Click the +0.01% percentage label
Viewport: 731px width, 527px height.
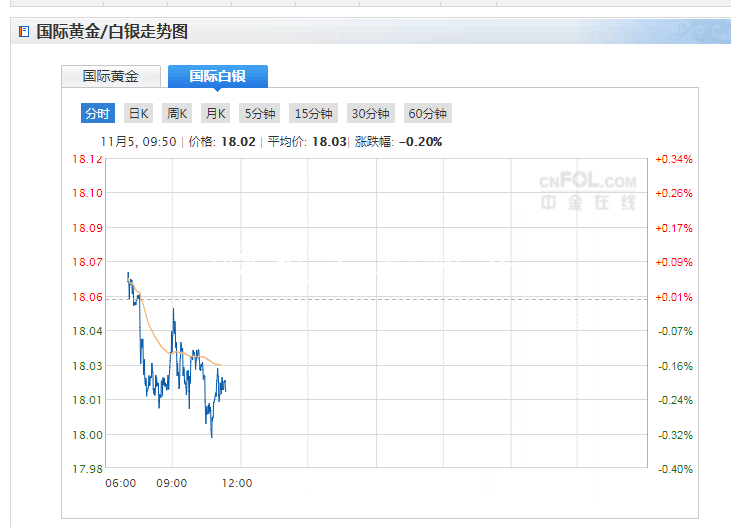pyautogui.click(x=674, y=297)
